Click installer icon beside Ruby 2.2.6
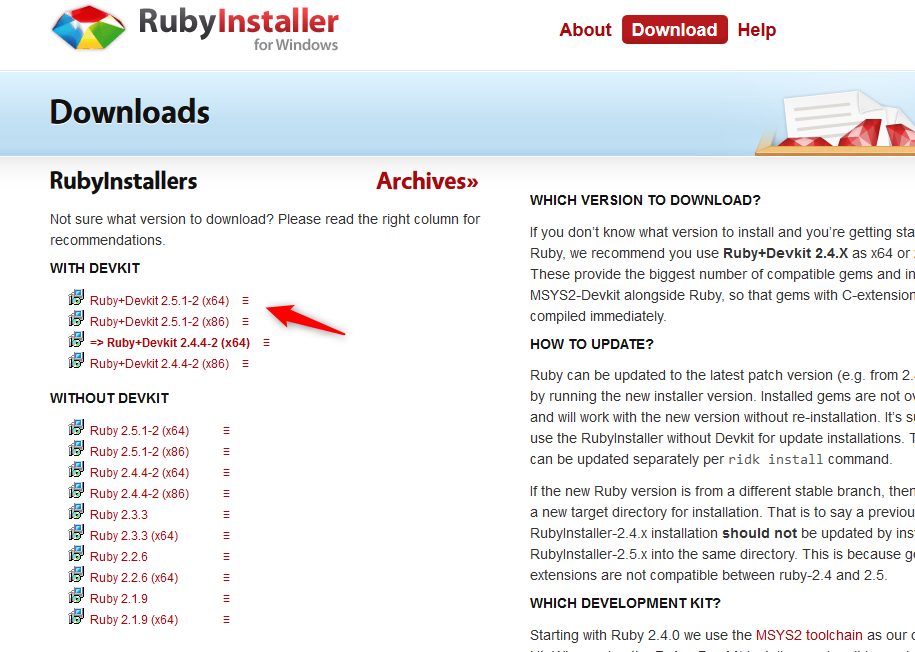 click(76, 555)
